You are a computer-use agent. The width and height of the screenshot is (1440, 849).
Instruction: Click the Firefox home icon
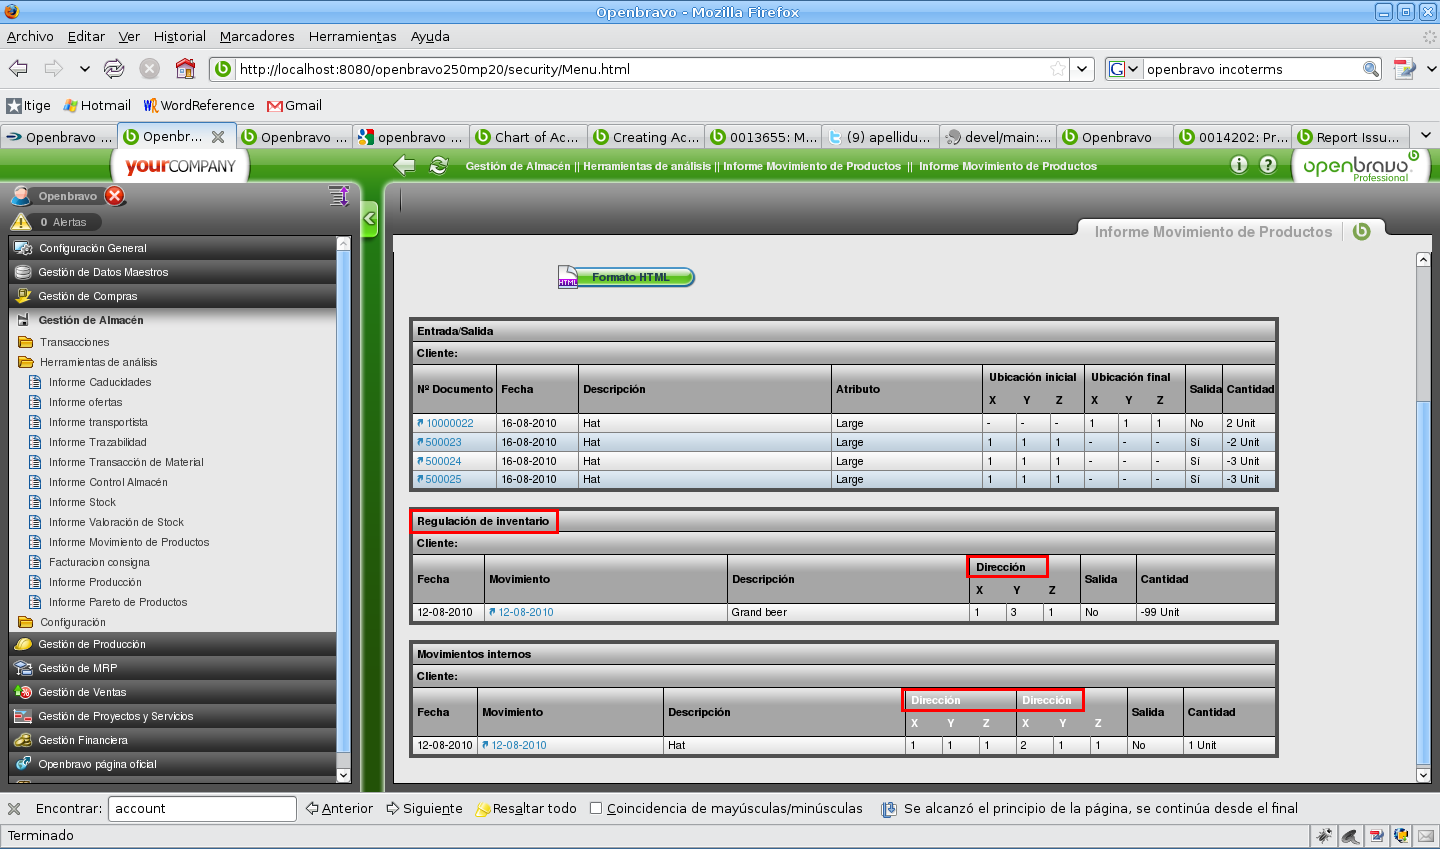[185, 69]
